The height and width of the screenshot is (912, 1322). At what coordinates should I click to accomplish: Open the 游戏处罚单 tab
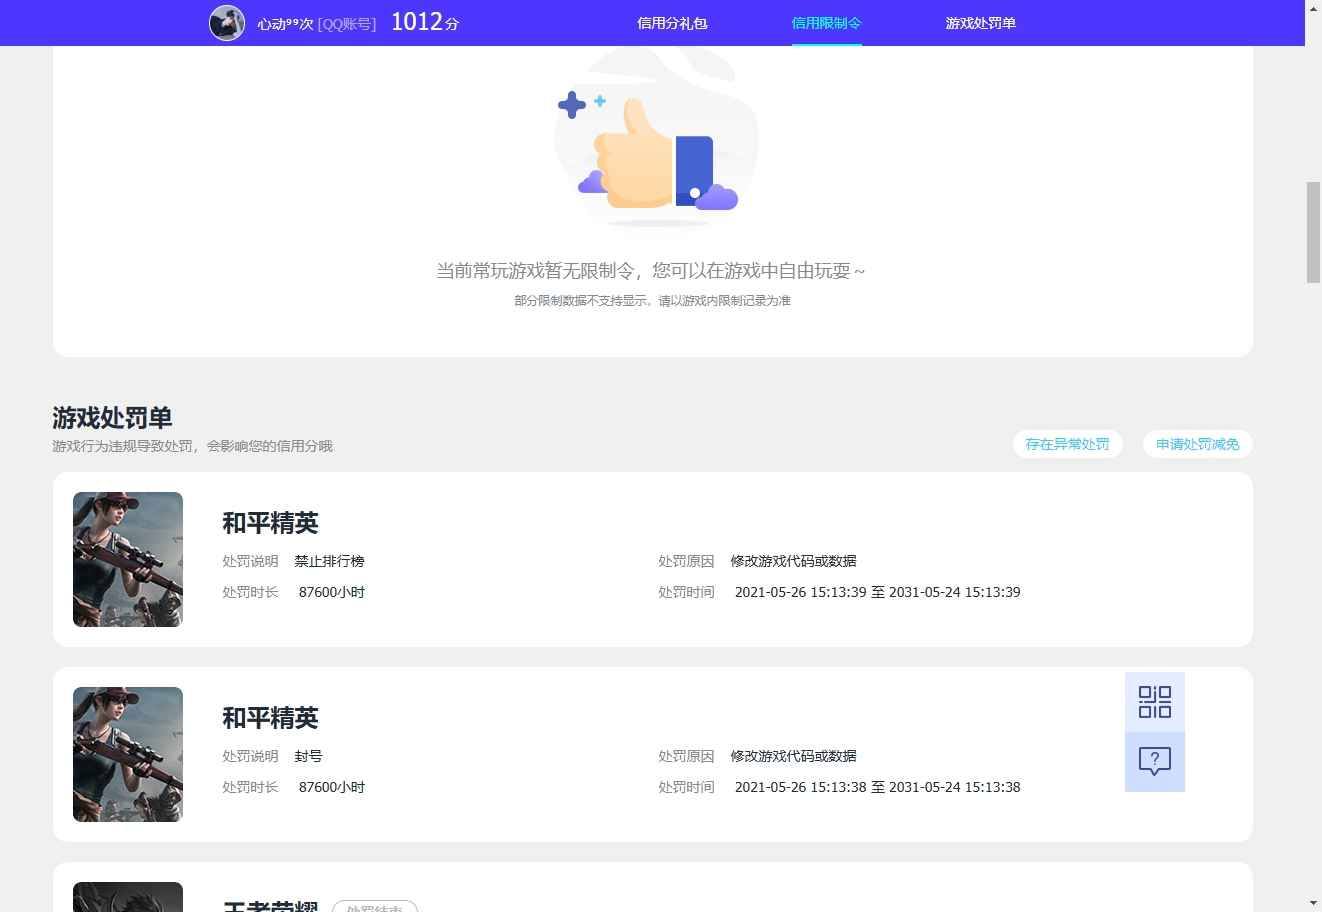[x=980, y=23]
